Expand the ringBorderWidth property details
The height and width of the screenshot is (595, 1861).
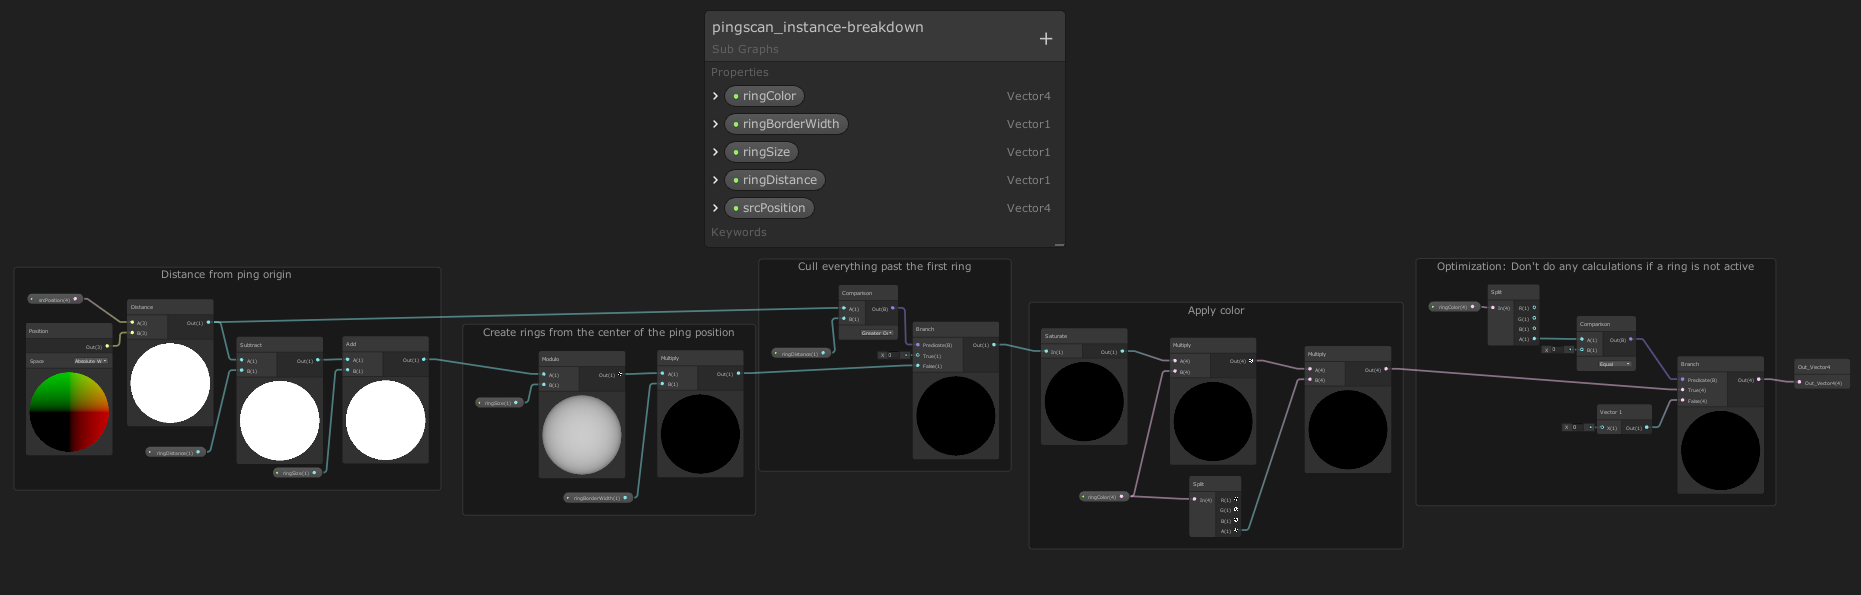pos(716,124)
